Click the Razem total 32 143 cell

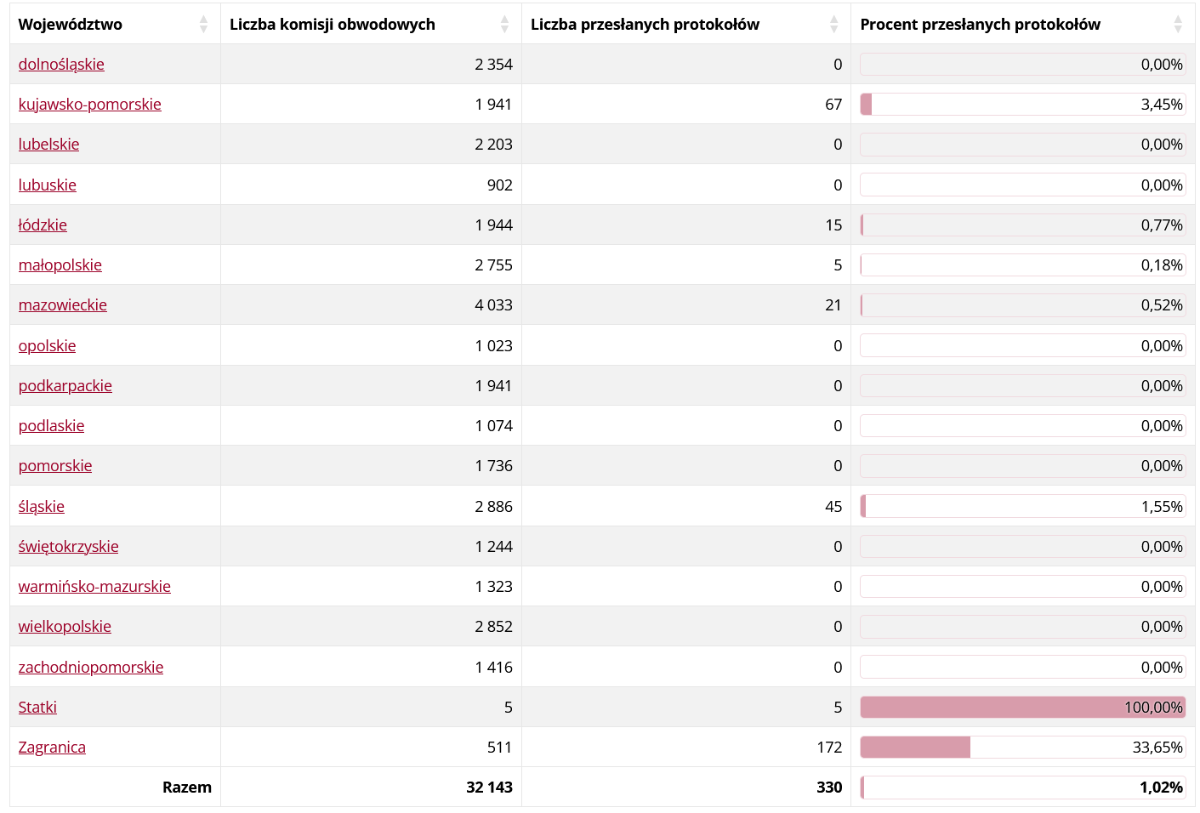tap(489, 787)
